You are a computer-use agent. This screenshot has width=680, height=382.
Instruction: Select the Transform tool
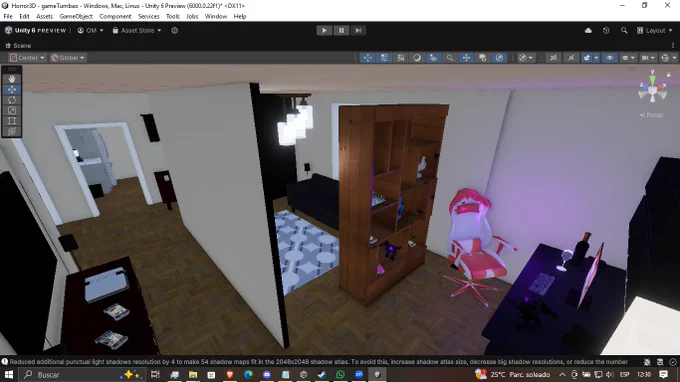12,131
